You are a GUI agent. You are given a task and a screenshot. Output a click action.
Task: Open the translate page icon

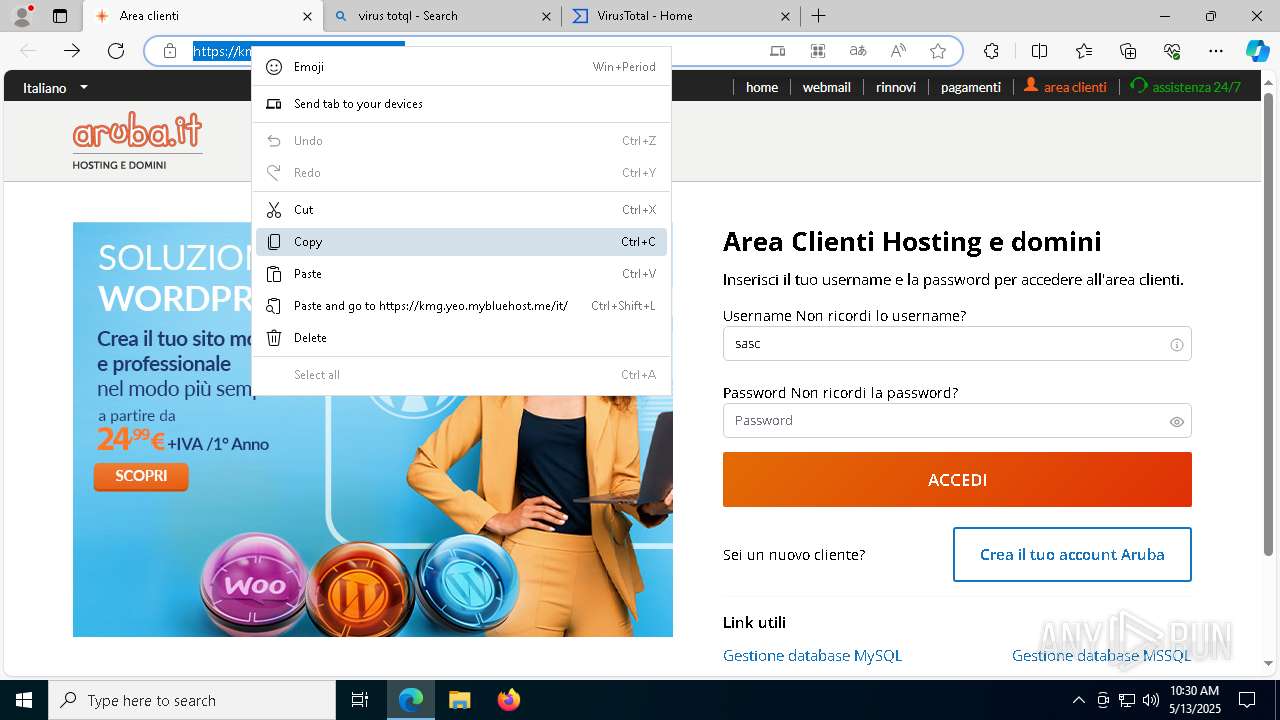tap(858, 51)
